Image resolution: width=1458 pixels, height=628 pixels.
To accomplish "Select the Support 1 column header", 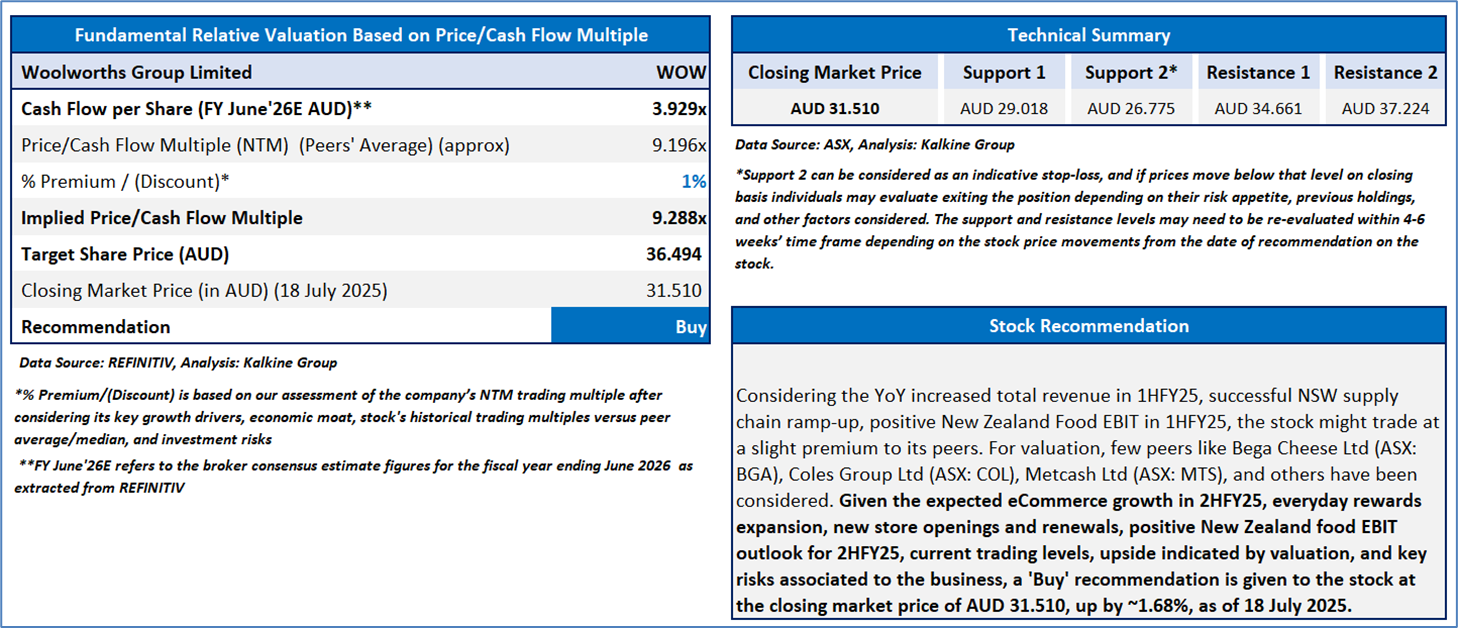I will pyautogui.click(x=1004, y=72).
